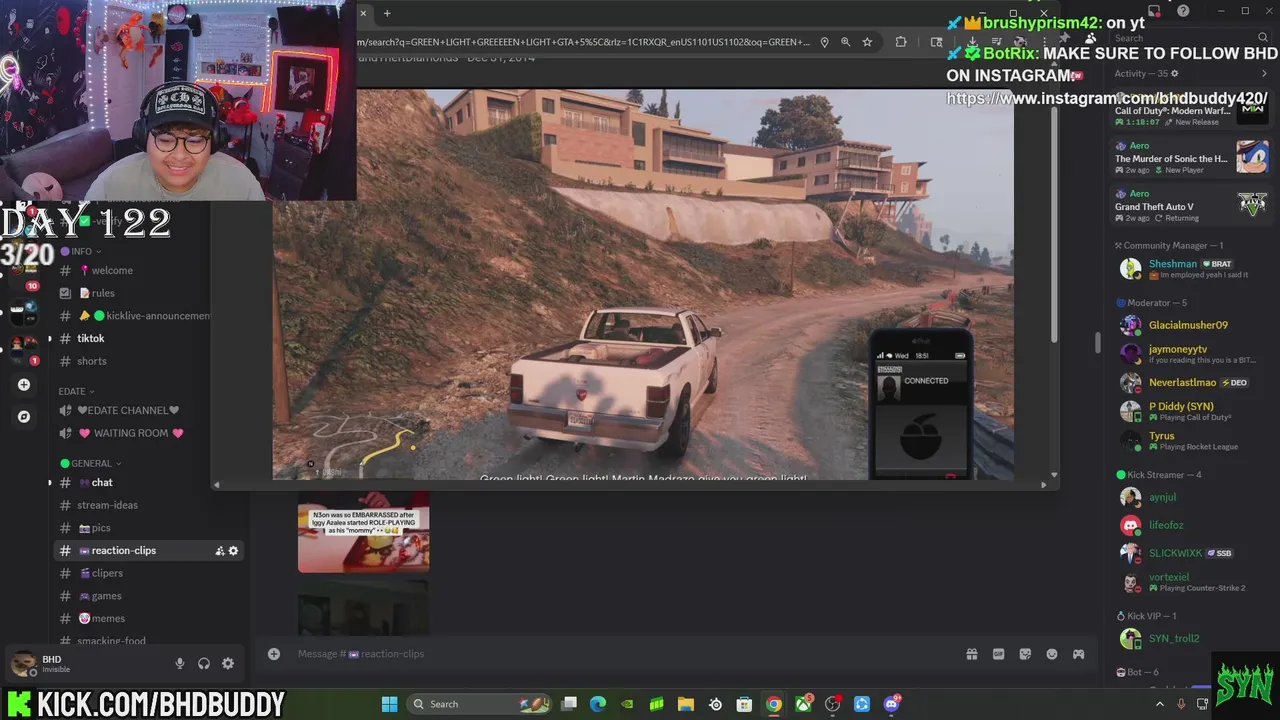This screenshot has width=1280, height=720.
Task: Open the clipers channel
Action: pyautogui.click(x=150, y=573)
